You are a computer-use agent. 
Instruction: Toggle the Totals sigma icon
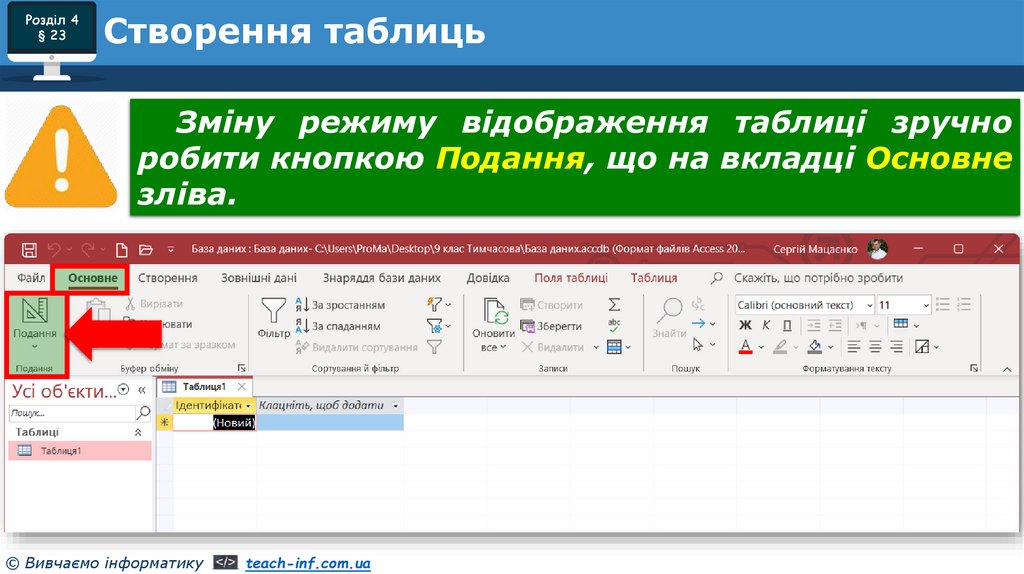point(614,304)
